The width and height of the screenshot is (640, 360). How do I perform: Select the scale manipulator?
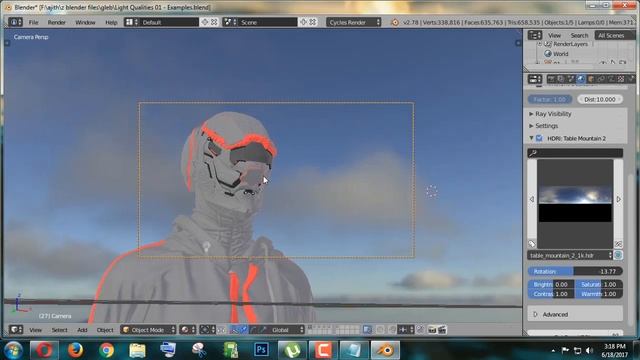pos(263,329)
